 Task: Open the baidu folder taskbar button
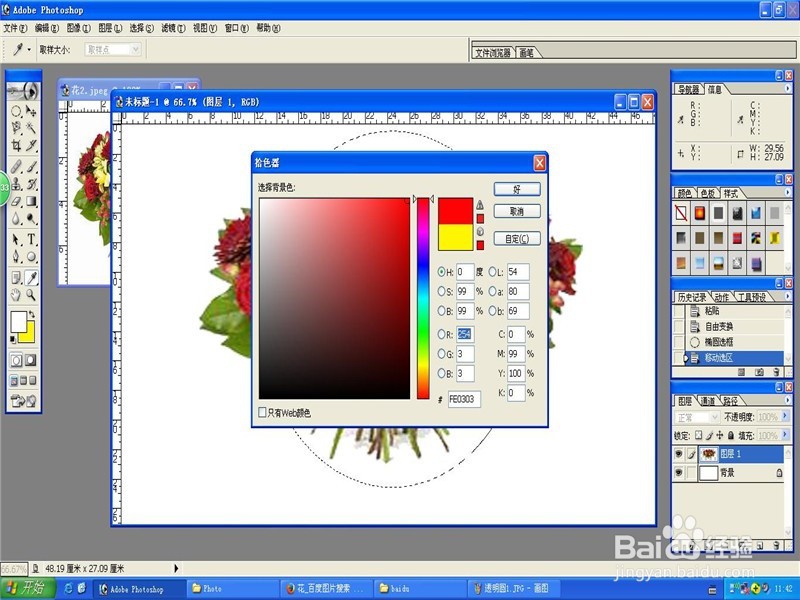coord(419,588)
